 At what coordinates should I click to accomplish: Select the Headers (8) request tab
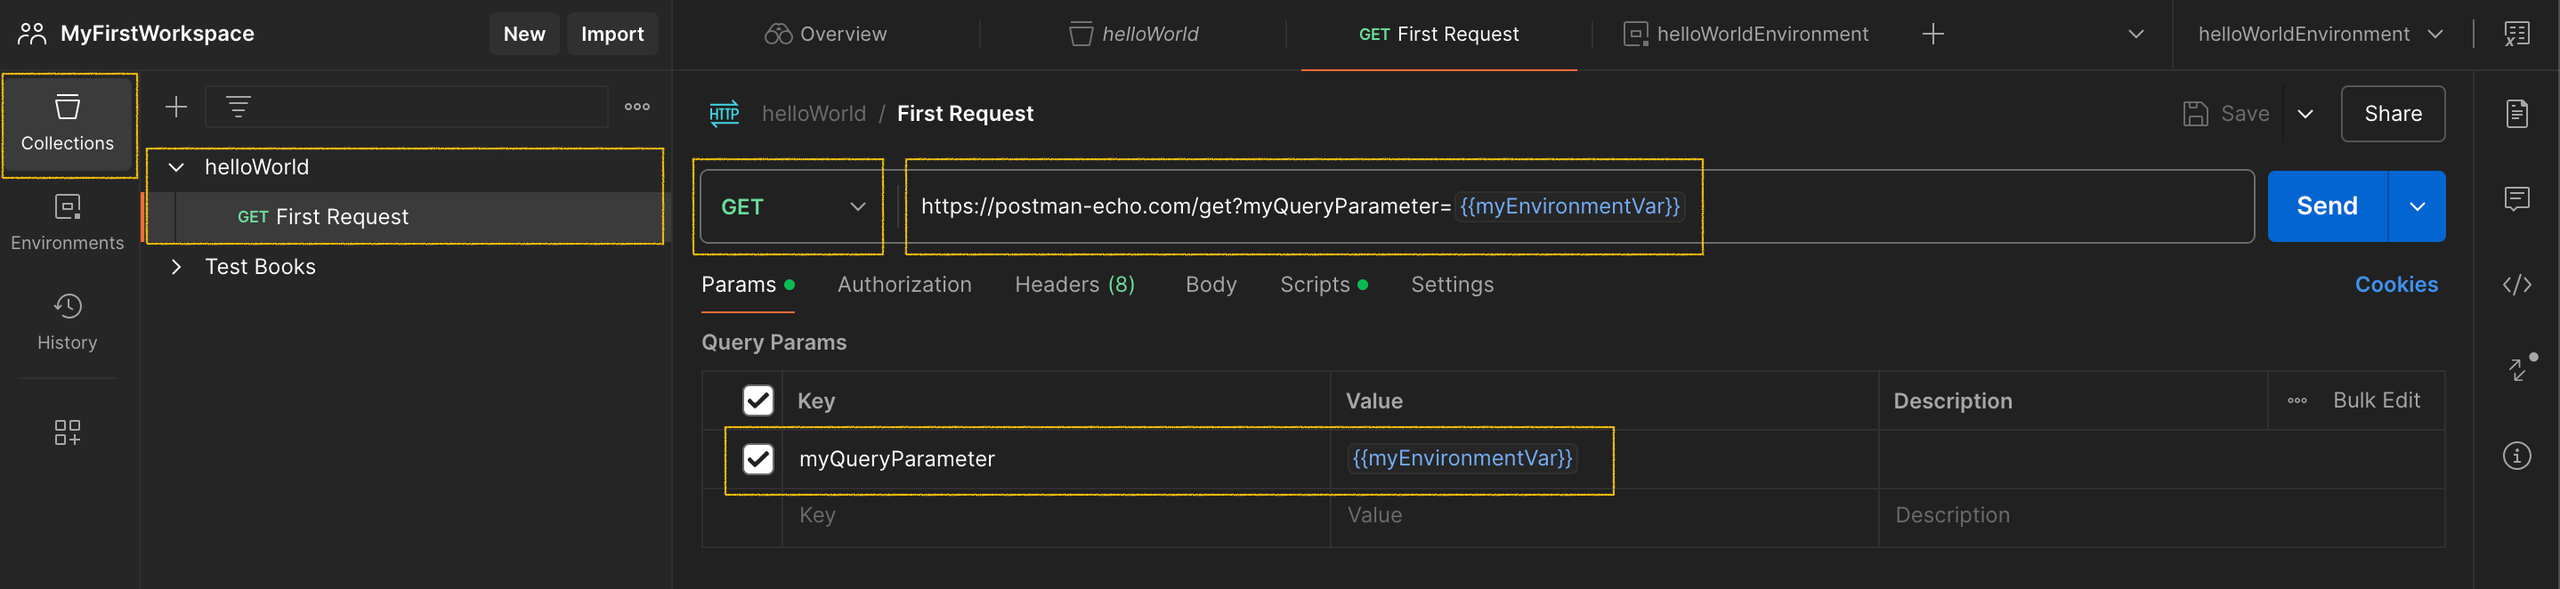pos(1074,285)
